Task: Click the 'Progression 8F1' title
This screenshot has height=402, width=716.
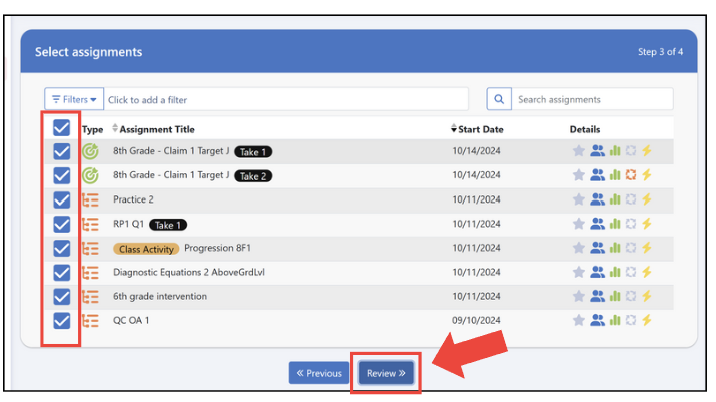Action: click(x=217, y=248)
